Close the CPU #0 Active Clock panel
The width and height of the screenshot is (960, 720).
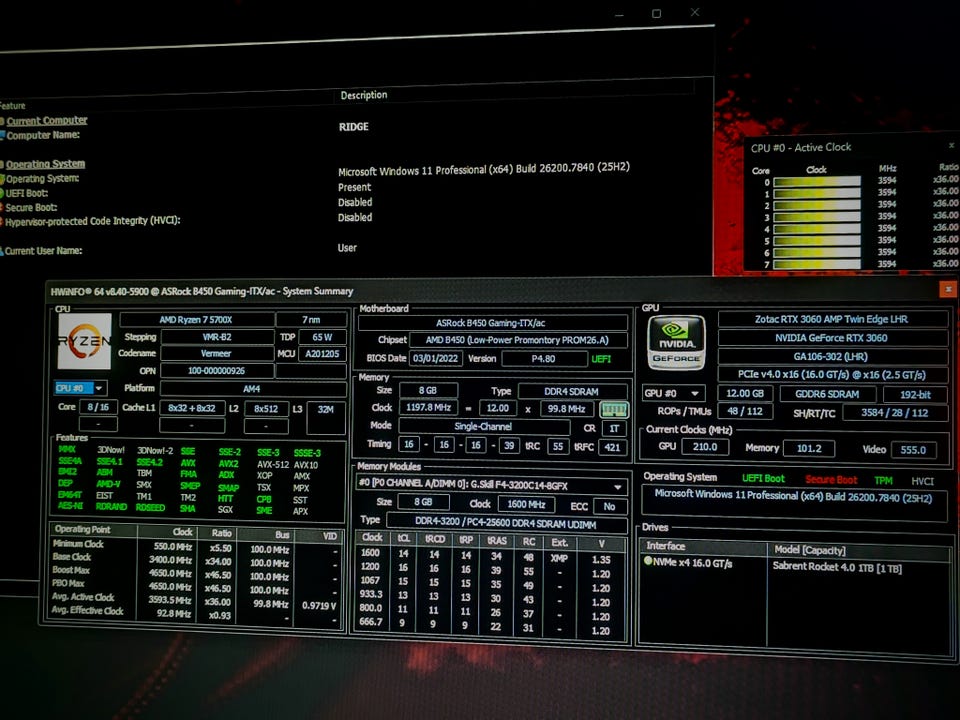951,145
